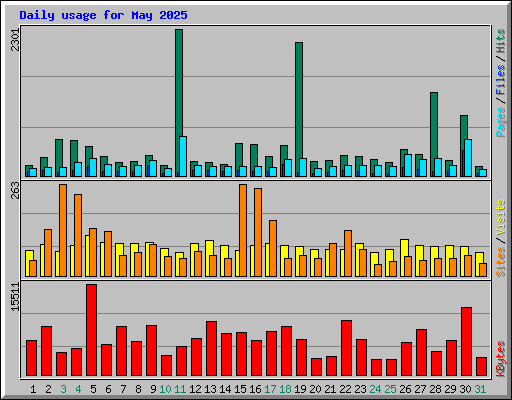
Task: Click day label 22 on the x-axis
Action: (345, 389)
